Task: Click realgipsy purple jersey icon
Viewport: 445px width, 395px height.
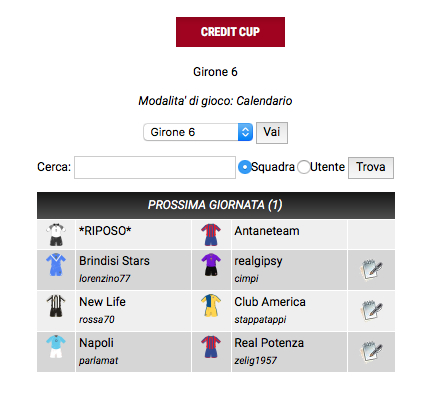Action: [x=211, y=264]
